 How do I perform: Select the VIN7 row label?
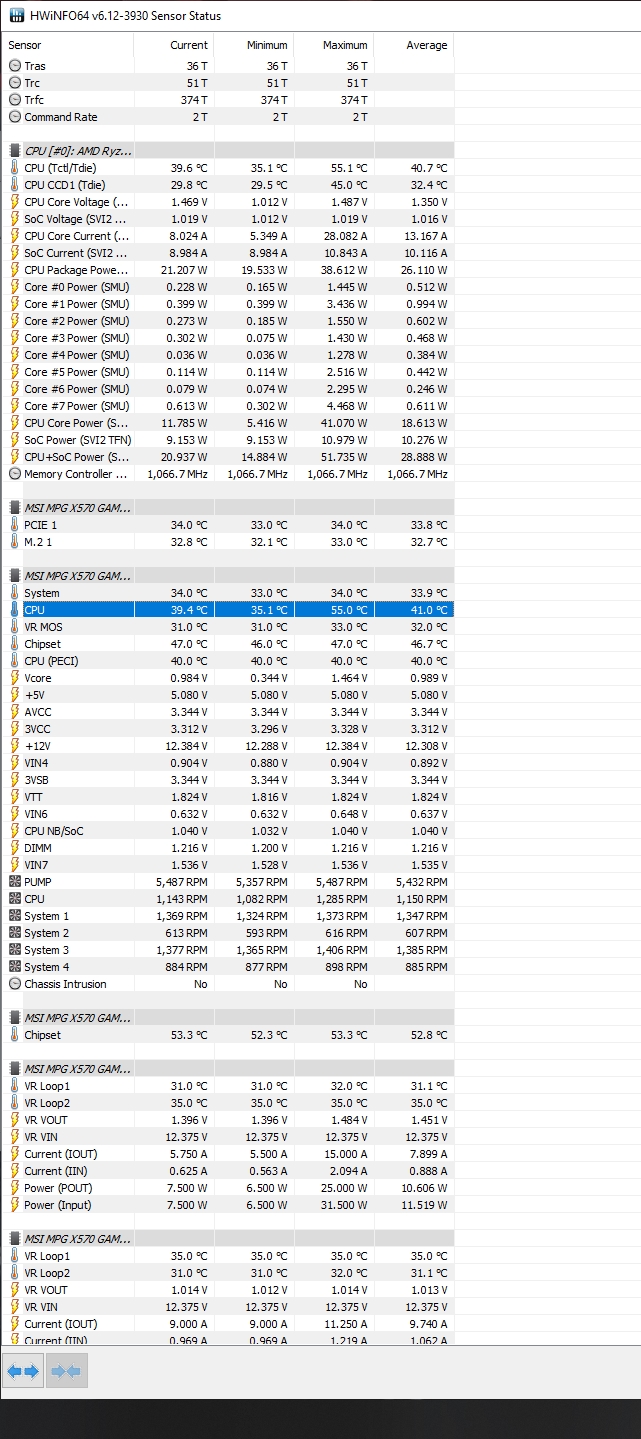click(36, 865)
